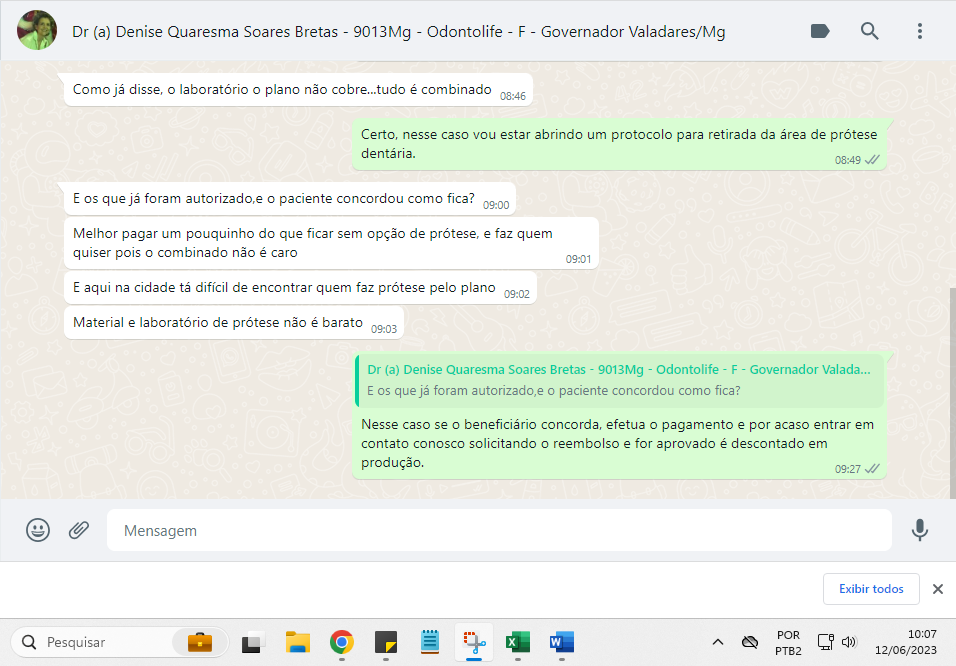
Task: Click the quoted message in the reply bubble
Action: (620, 380)
